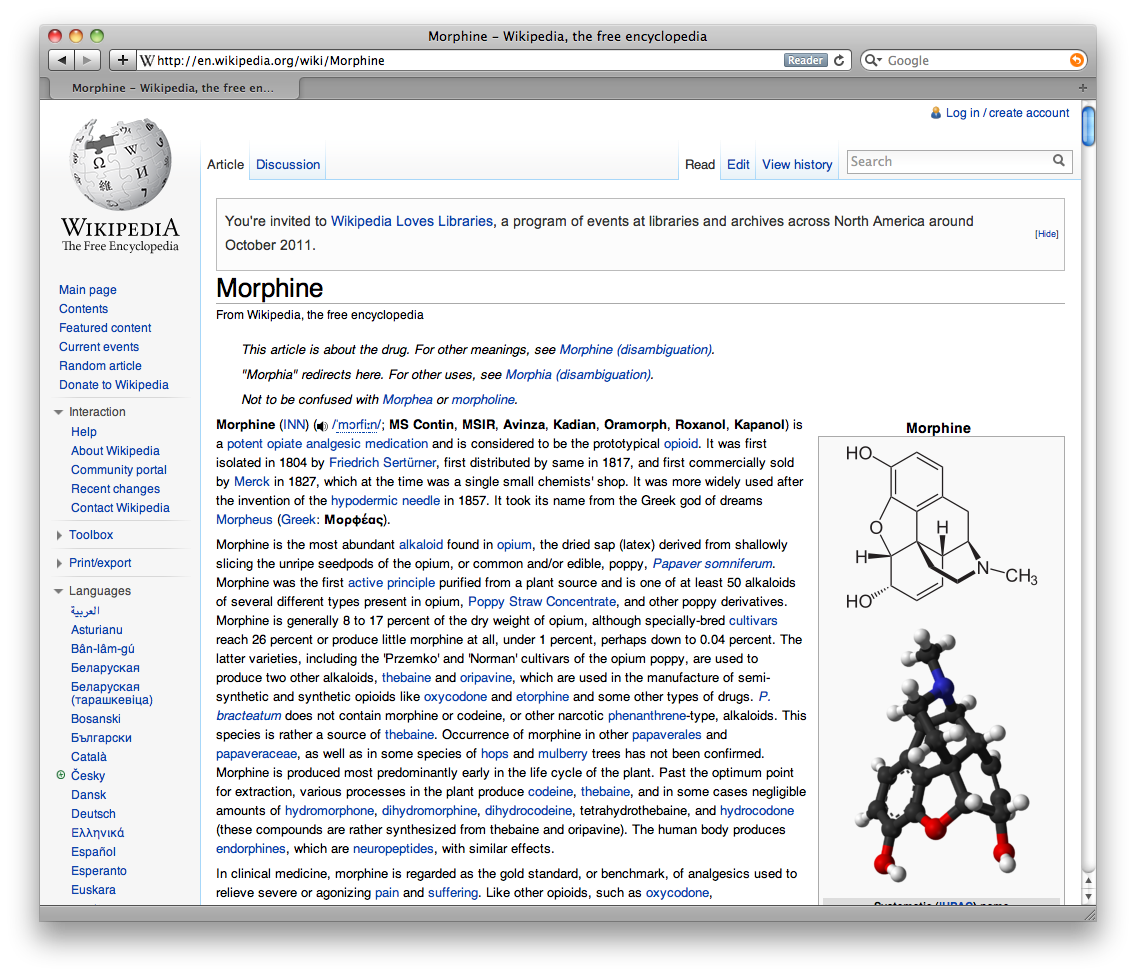Switch to the Español language version
Viewport: 1136px width, 976px height.
(93, 852)
